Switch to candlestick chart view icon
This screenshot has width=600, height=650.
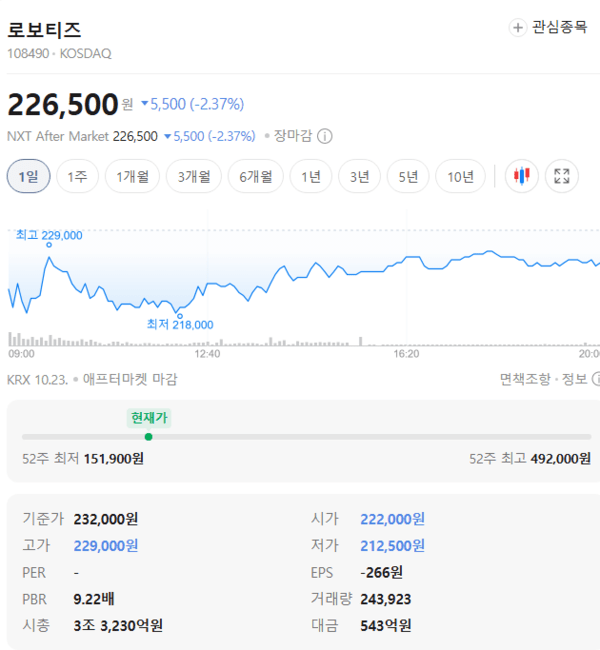tap(522, 176)
